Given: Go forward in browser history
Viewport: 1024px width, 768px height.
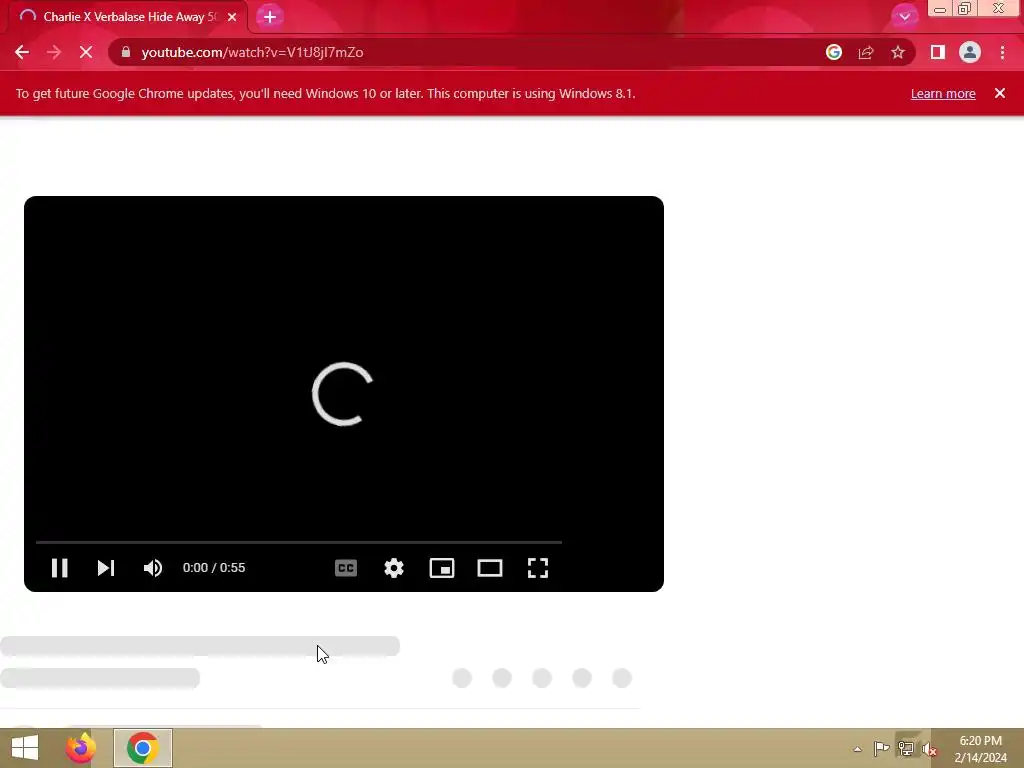Looking at the screenshot, I should [x=54, y=52].
